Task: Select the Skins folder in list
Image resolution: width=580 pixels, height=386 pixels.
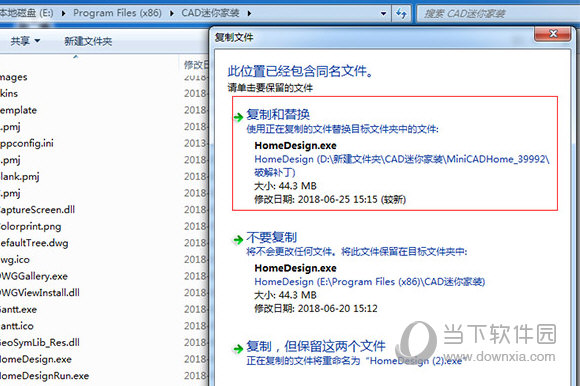Action: (x=9, y=94)
